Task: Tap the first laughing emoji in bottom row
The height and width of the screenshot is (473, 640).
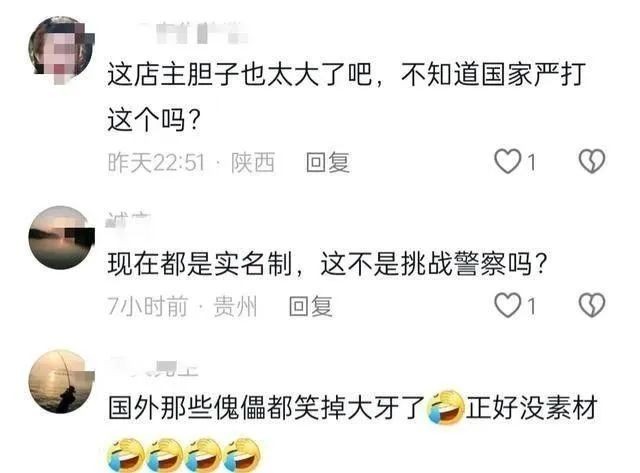Action: tap(125, 454)
